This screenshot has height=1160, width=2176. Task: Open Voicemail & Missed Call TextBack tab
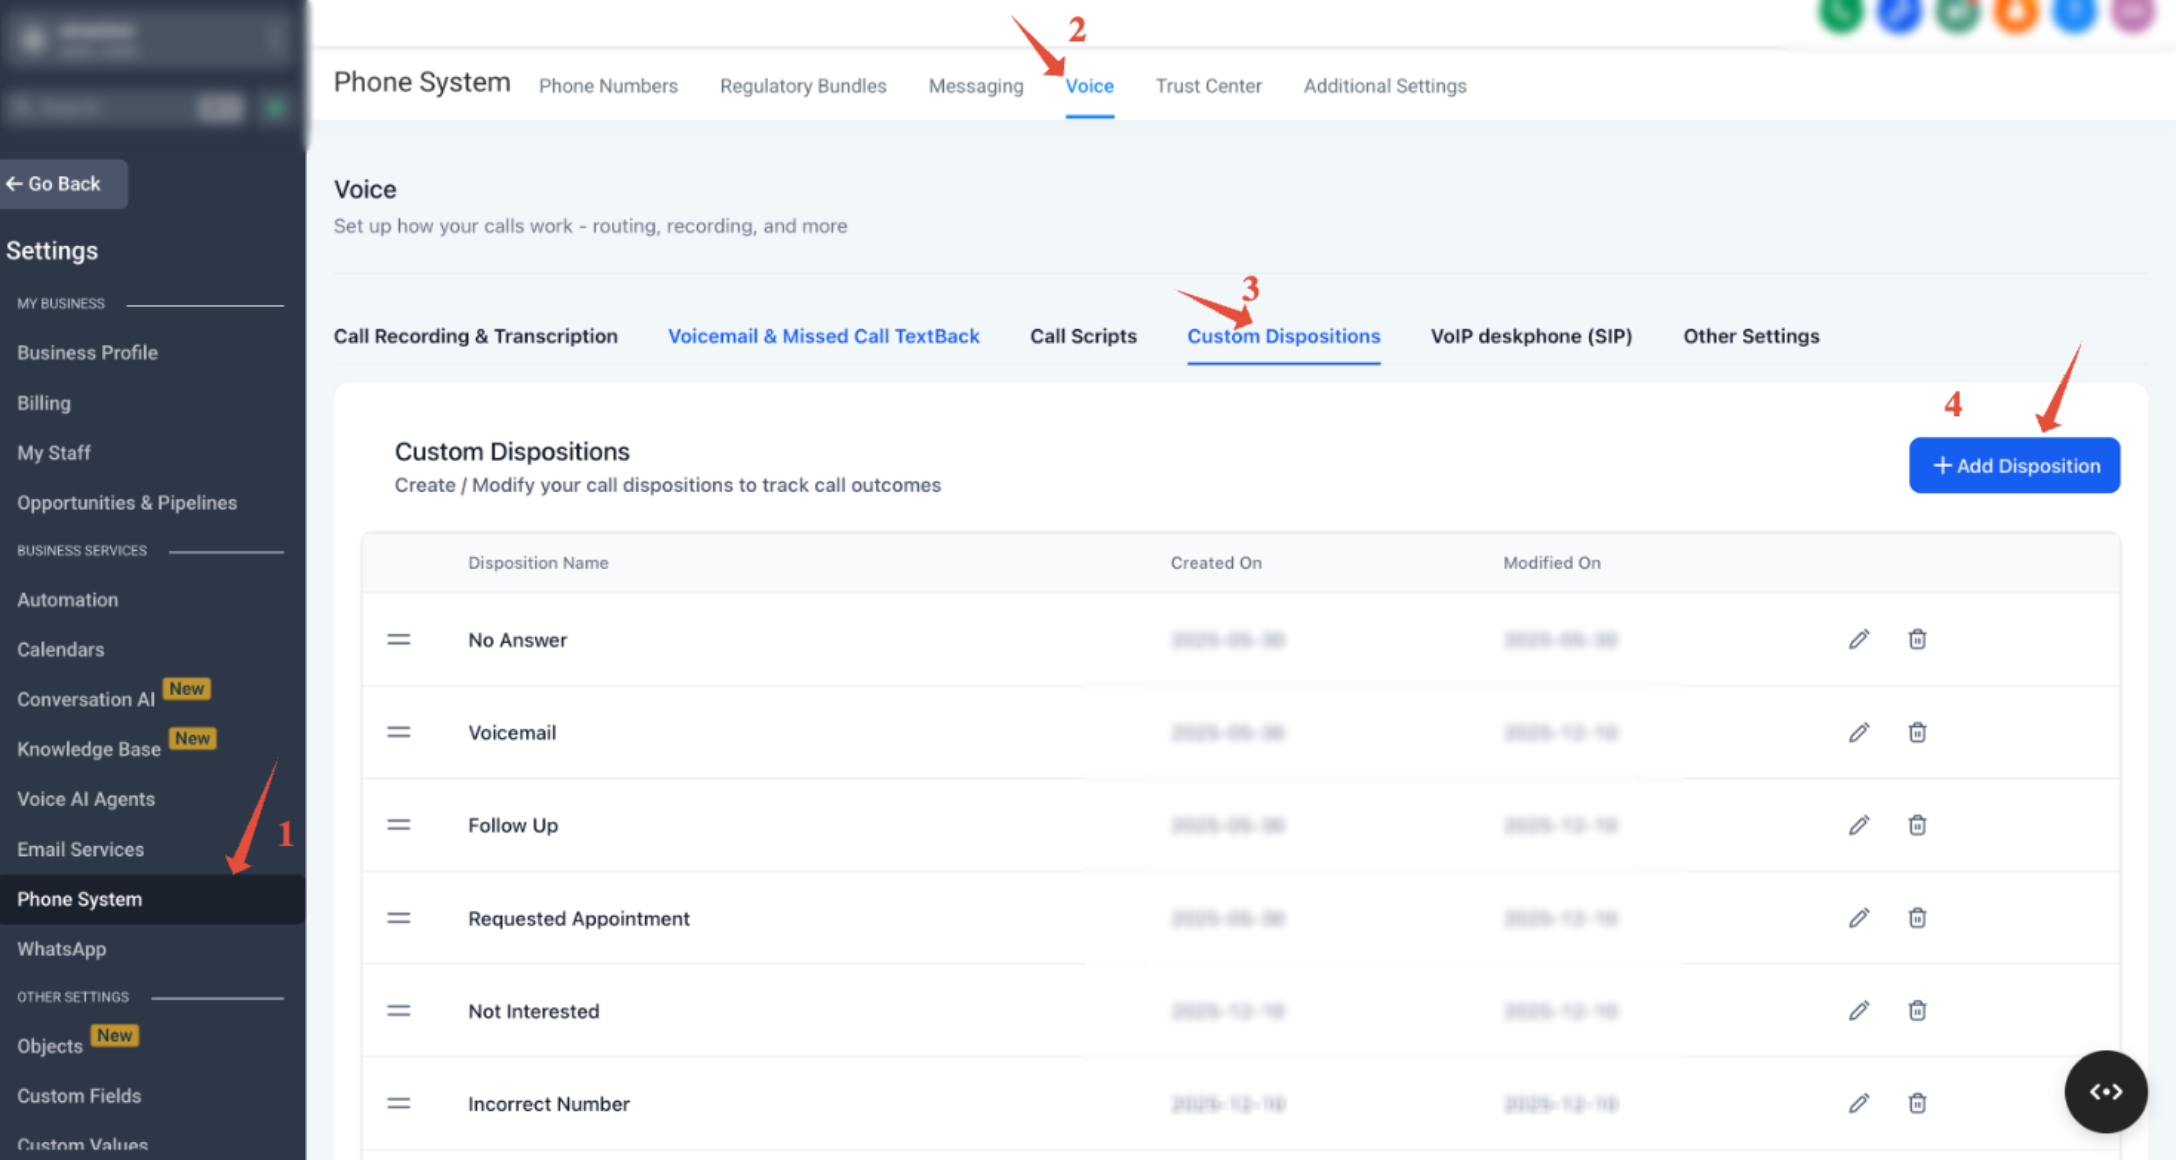823,336
